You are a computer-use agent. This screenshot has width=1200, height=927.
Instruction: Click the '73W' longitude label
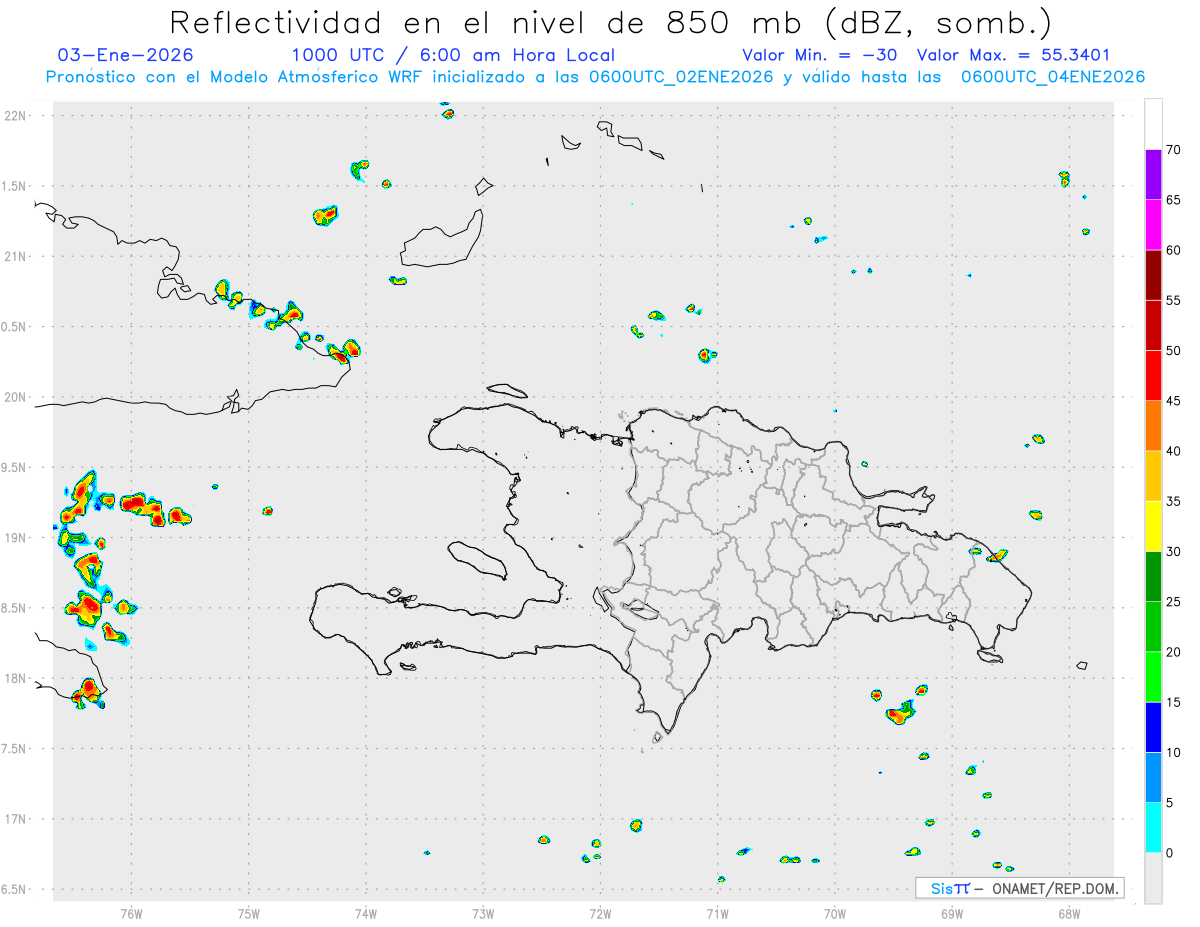click(483, 913)
